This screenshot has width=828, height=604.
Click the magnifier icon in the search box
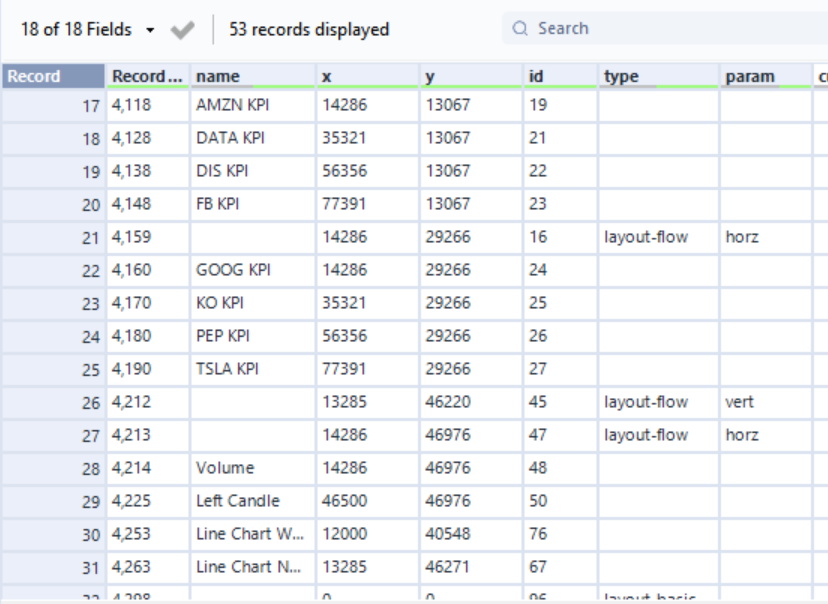point(519,29)
